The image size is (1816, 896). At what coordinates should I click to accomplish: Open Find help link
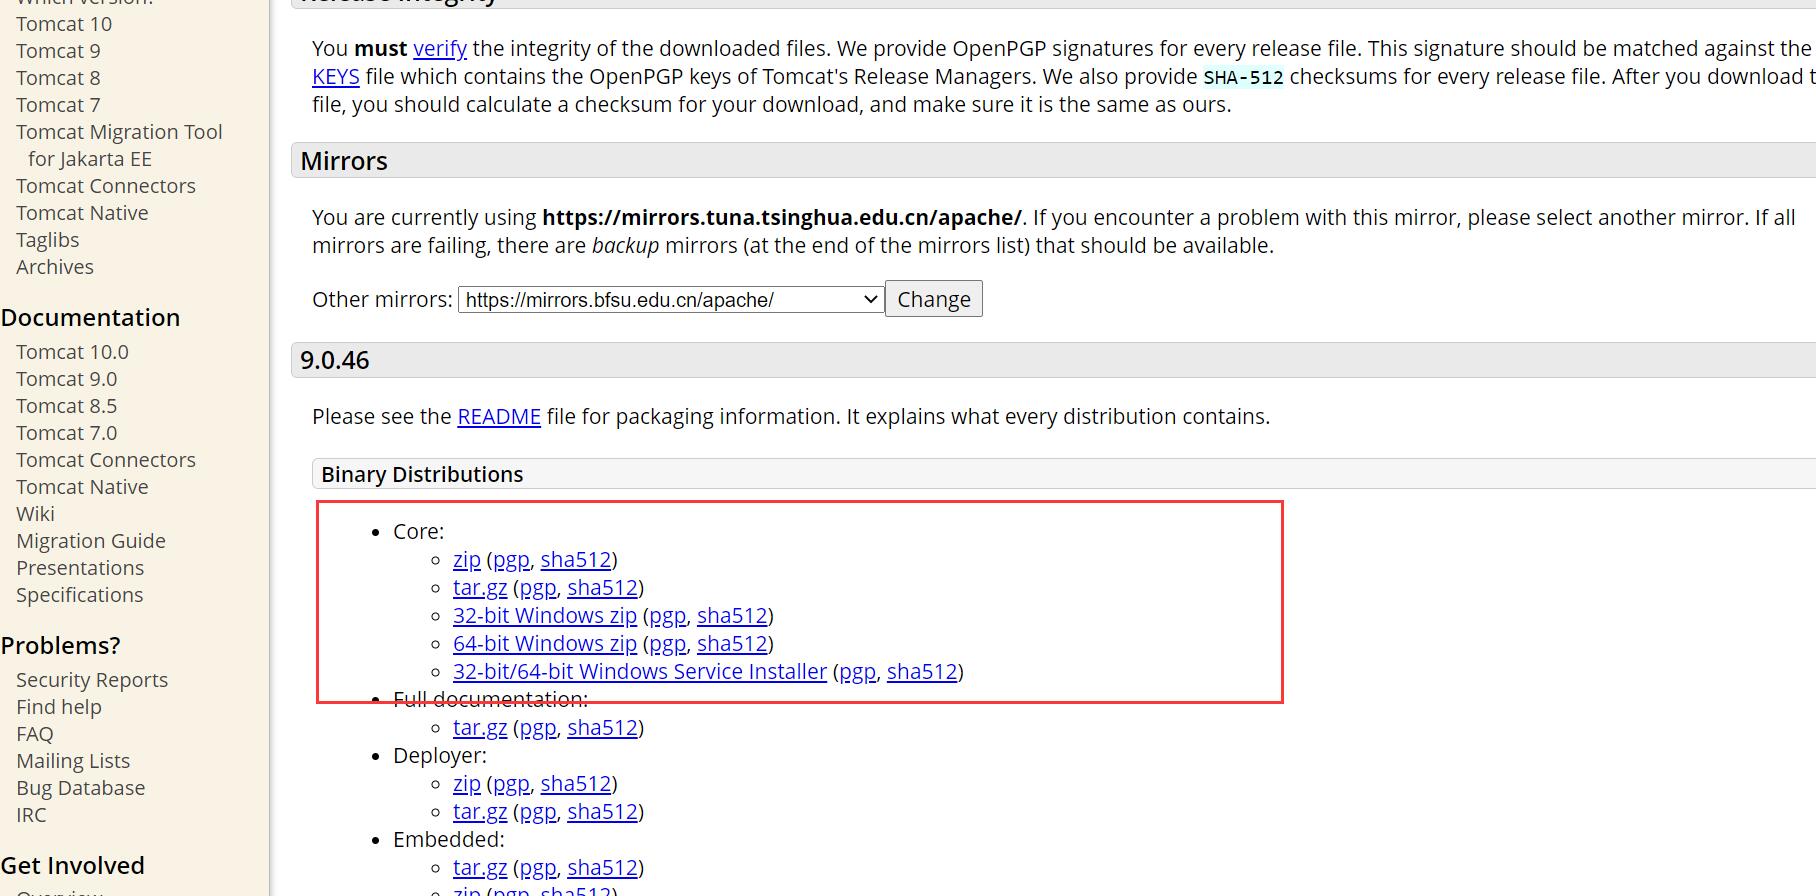pos(59,707)
